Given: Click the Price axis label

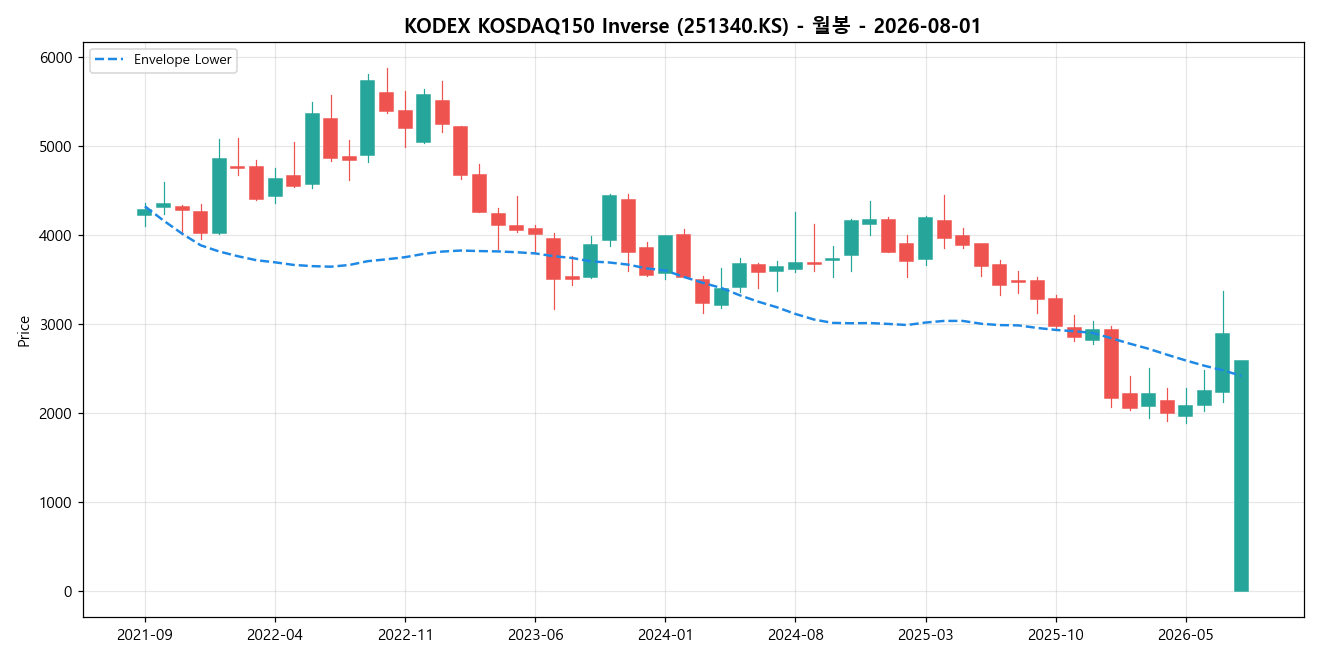Looking at the screenshot, I should click(x=24, y=330).
